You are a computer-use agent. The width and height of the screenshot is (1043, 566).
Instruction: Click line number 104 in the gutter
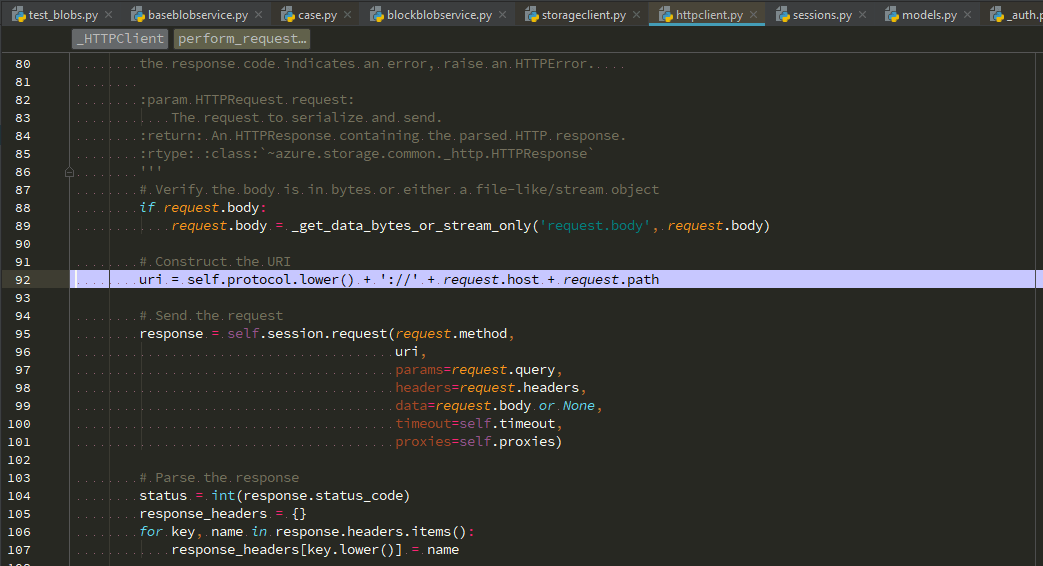click(19, 495)
